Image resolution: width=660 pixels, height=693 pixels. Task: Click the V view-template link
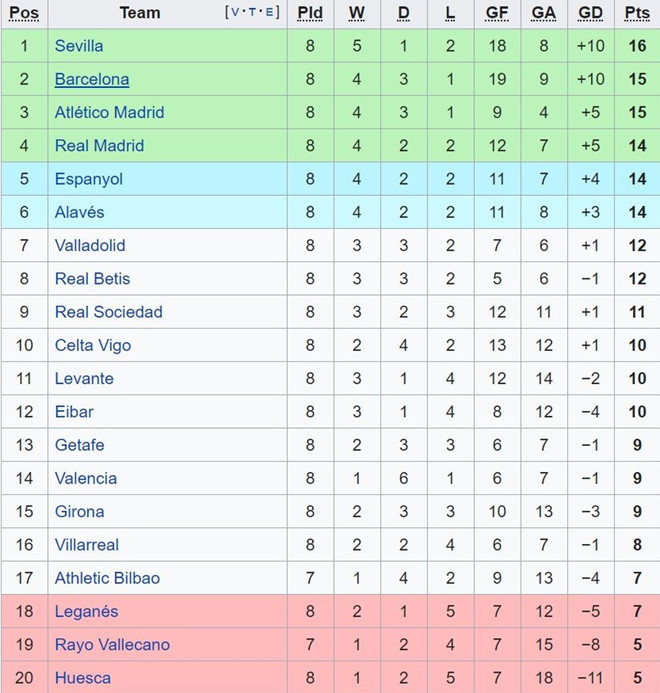[x=233, y=12]
